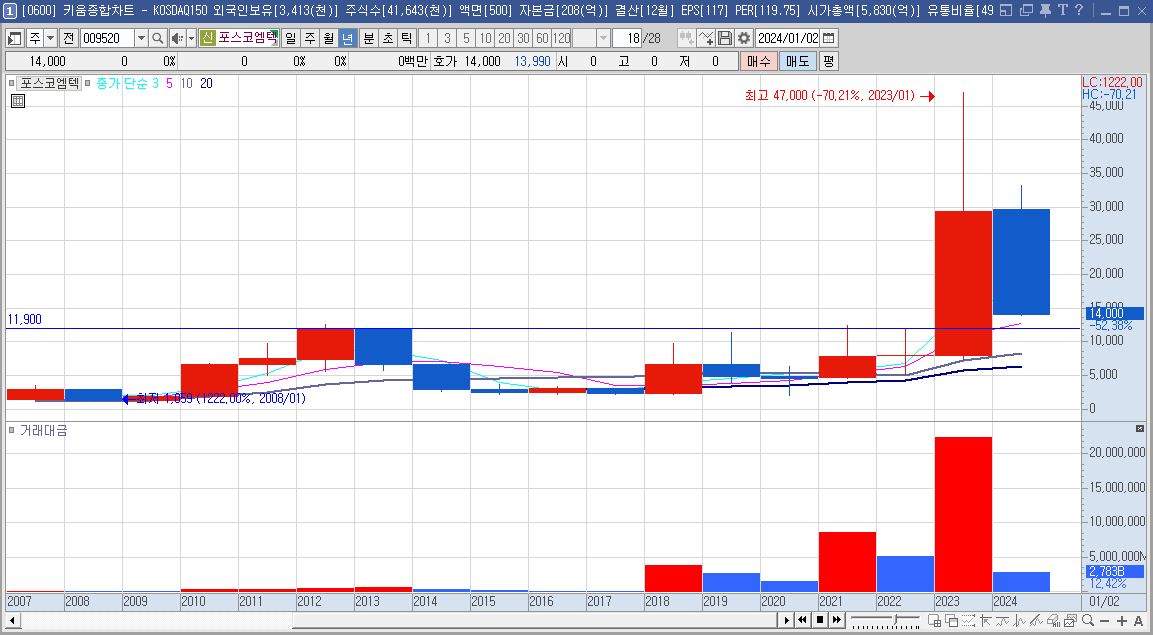The height and width of the screenshot is (635, 1153).
Task: Switch to monthly (월) chart period
Action: coord(329,38)
